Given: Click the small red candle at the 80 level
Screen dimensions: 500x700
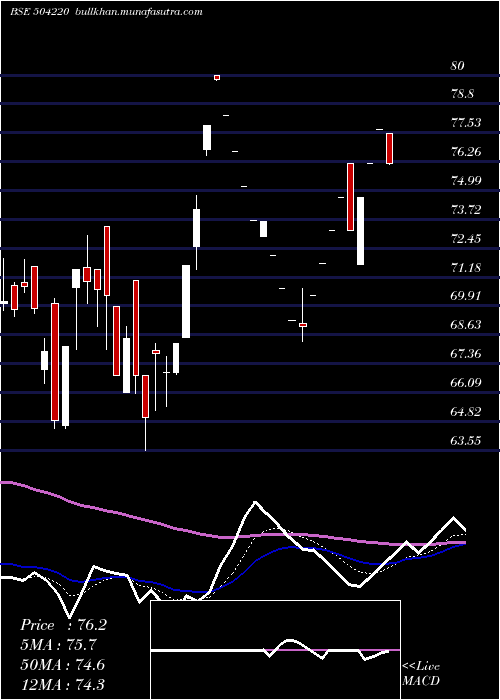Looking at the screenshot, I should point(217,78).
